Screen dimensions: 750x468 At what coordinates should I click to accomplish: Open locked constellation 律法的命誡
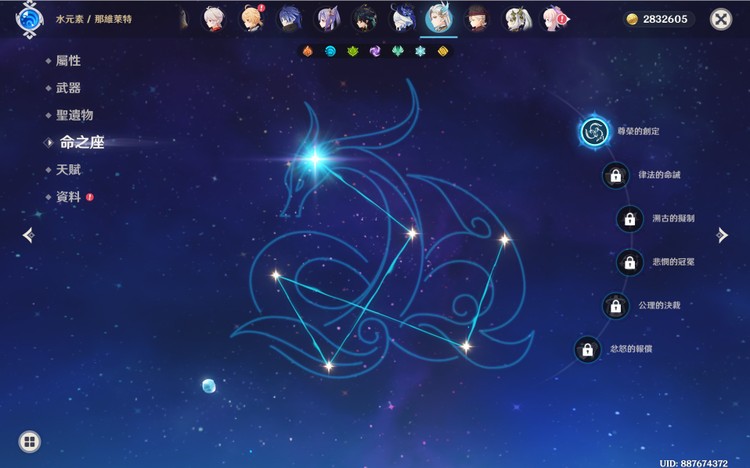pos(616,176)
